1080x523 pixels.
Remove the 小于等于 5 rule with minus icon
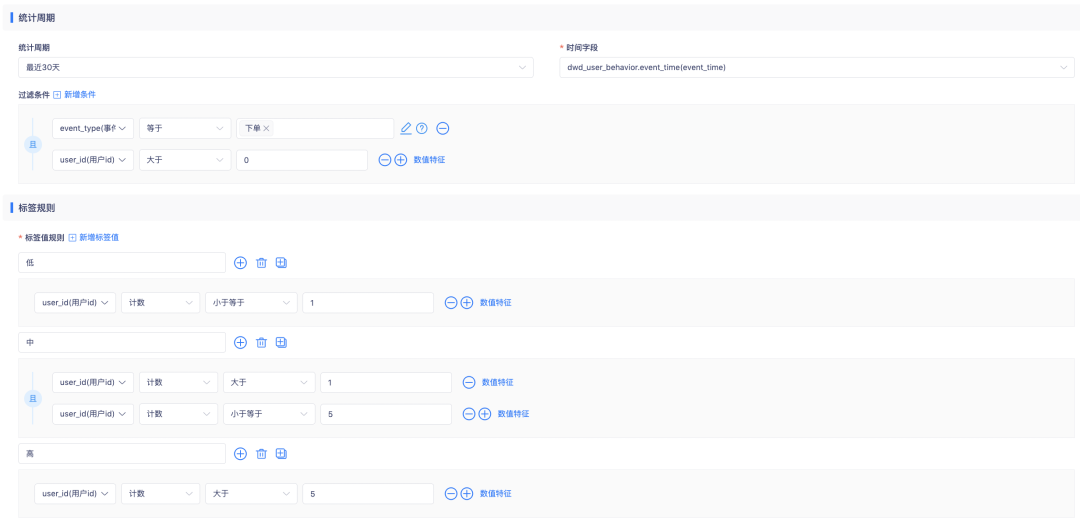point(469,414)
